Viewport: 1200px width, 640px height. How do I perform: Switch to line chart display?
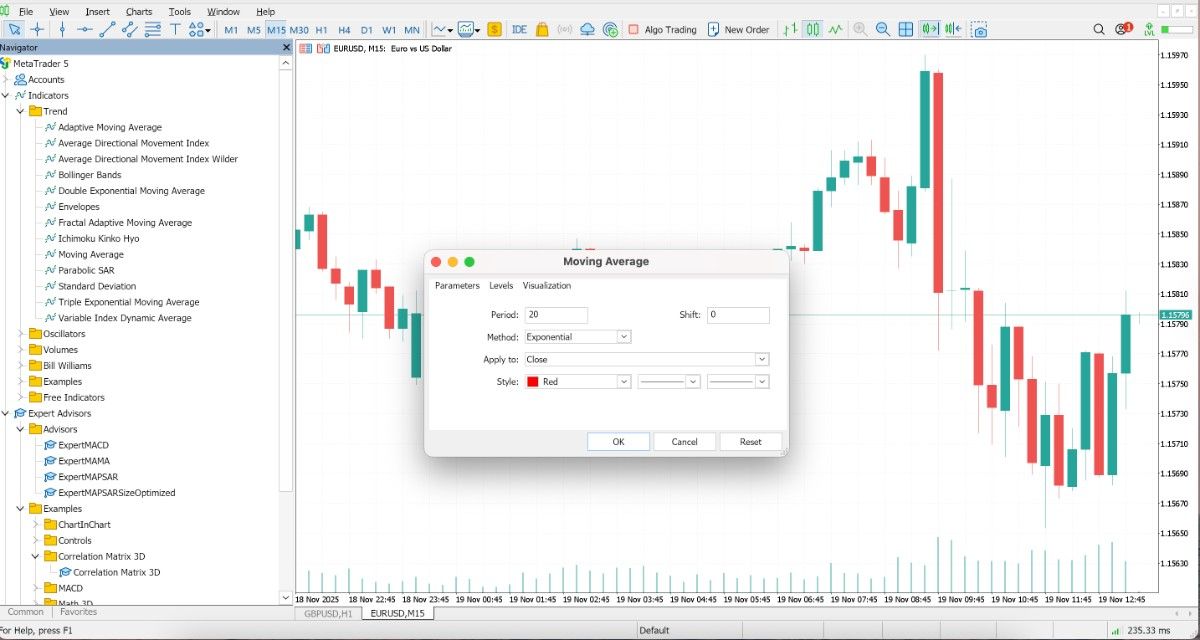click(x=836, y=30)
